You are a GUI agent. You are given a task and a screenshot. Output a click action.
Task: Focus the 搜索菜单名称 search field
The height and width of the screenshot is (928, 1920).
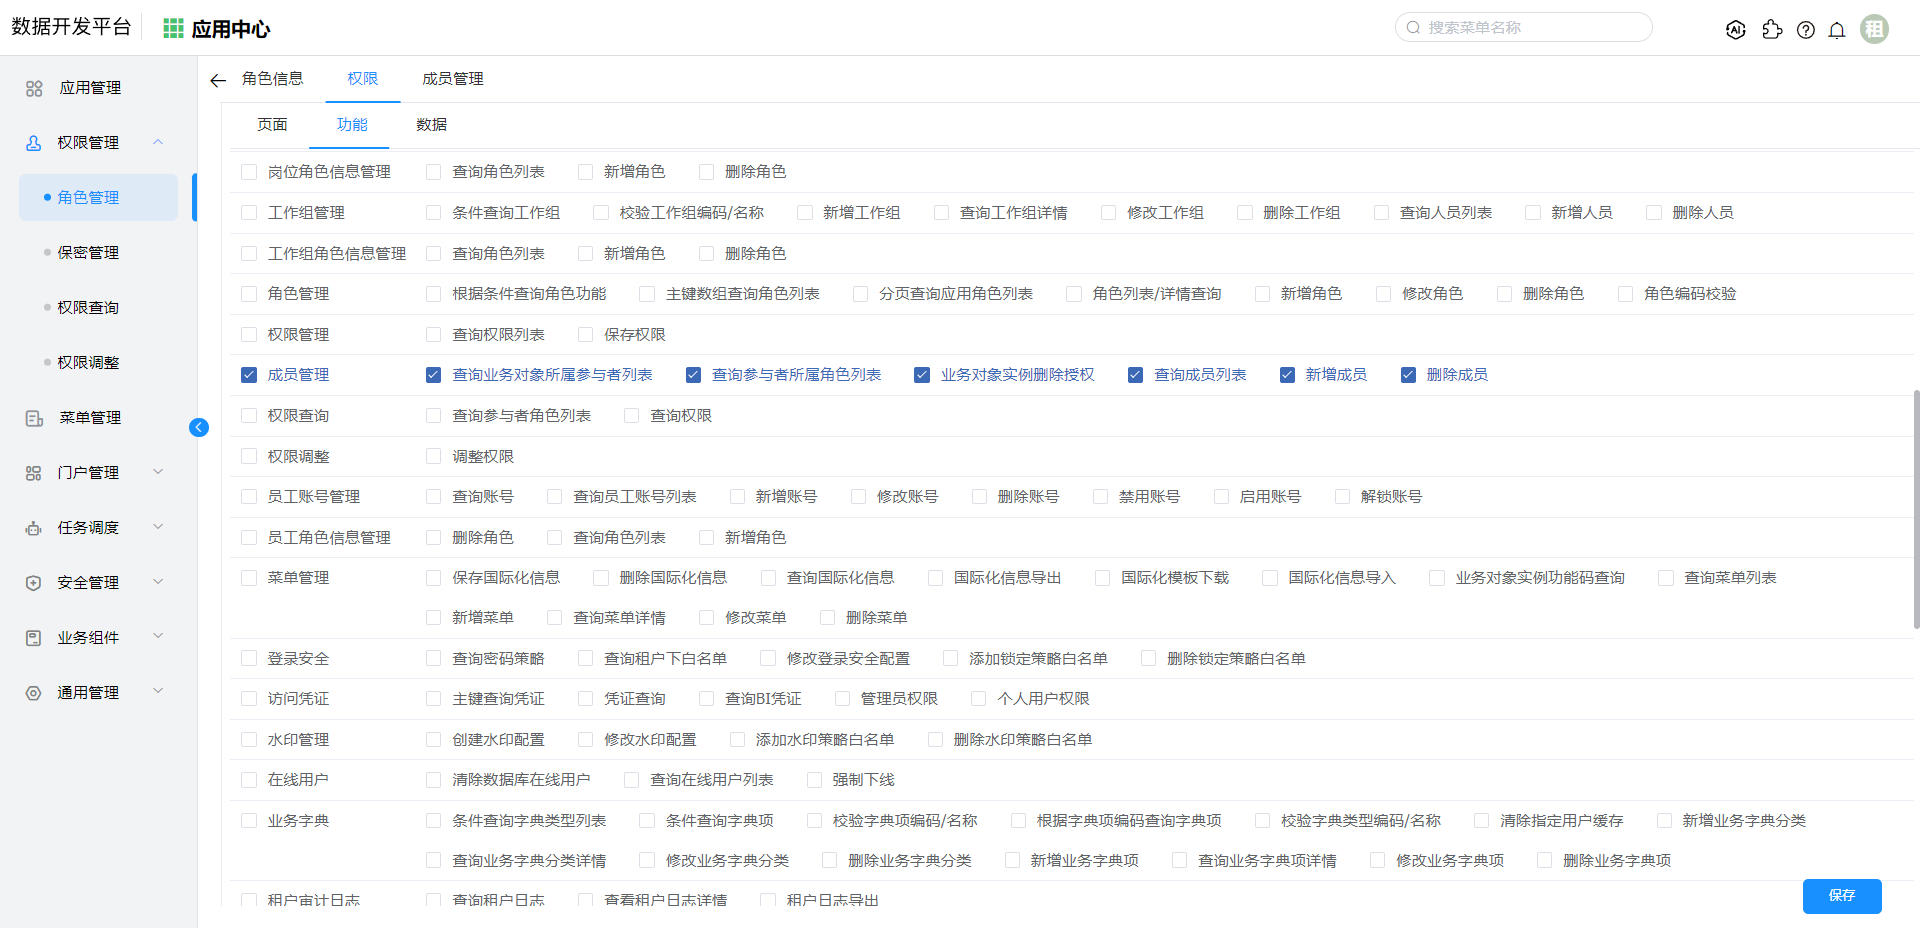(x=1530, y=28)
